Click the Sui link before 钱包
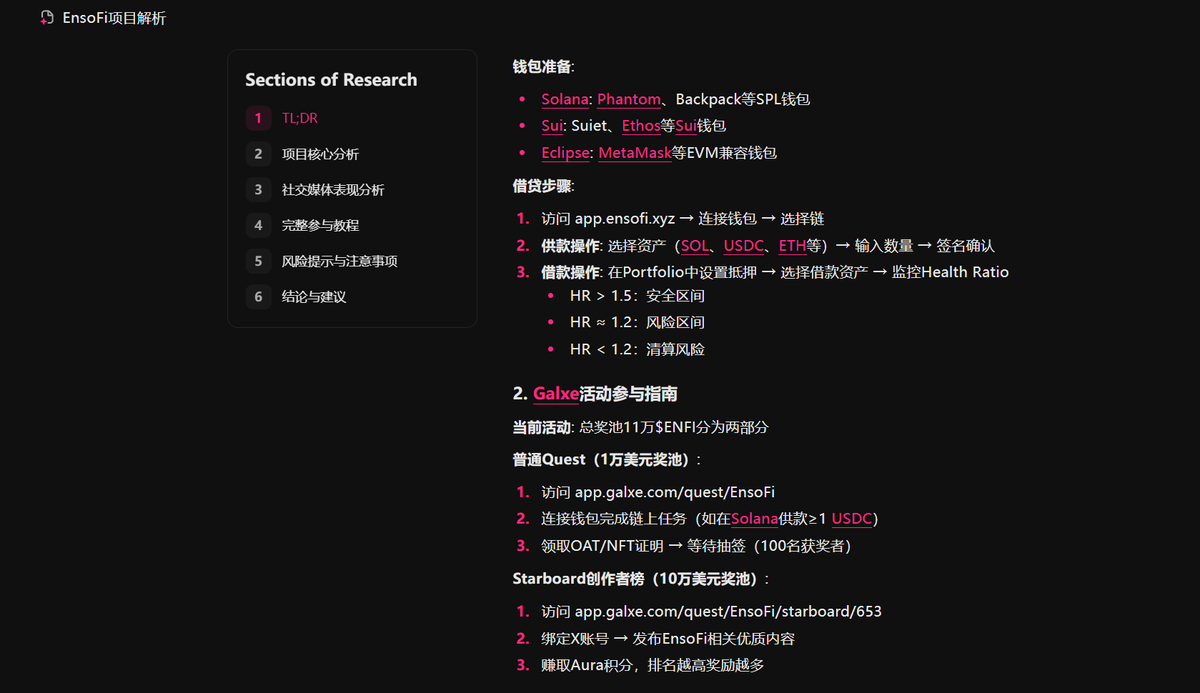The width and height of the screenshot is (1200, 693). 686,126
